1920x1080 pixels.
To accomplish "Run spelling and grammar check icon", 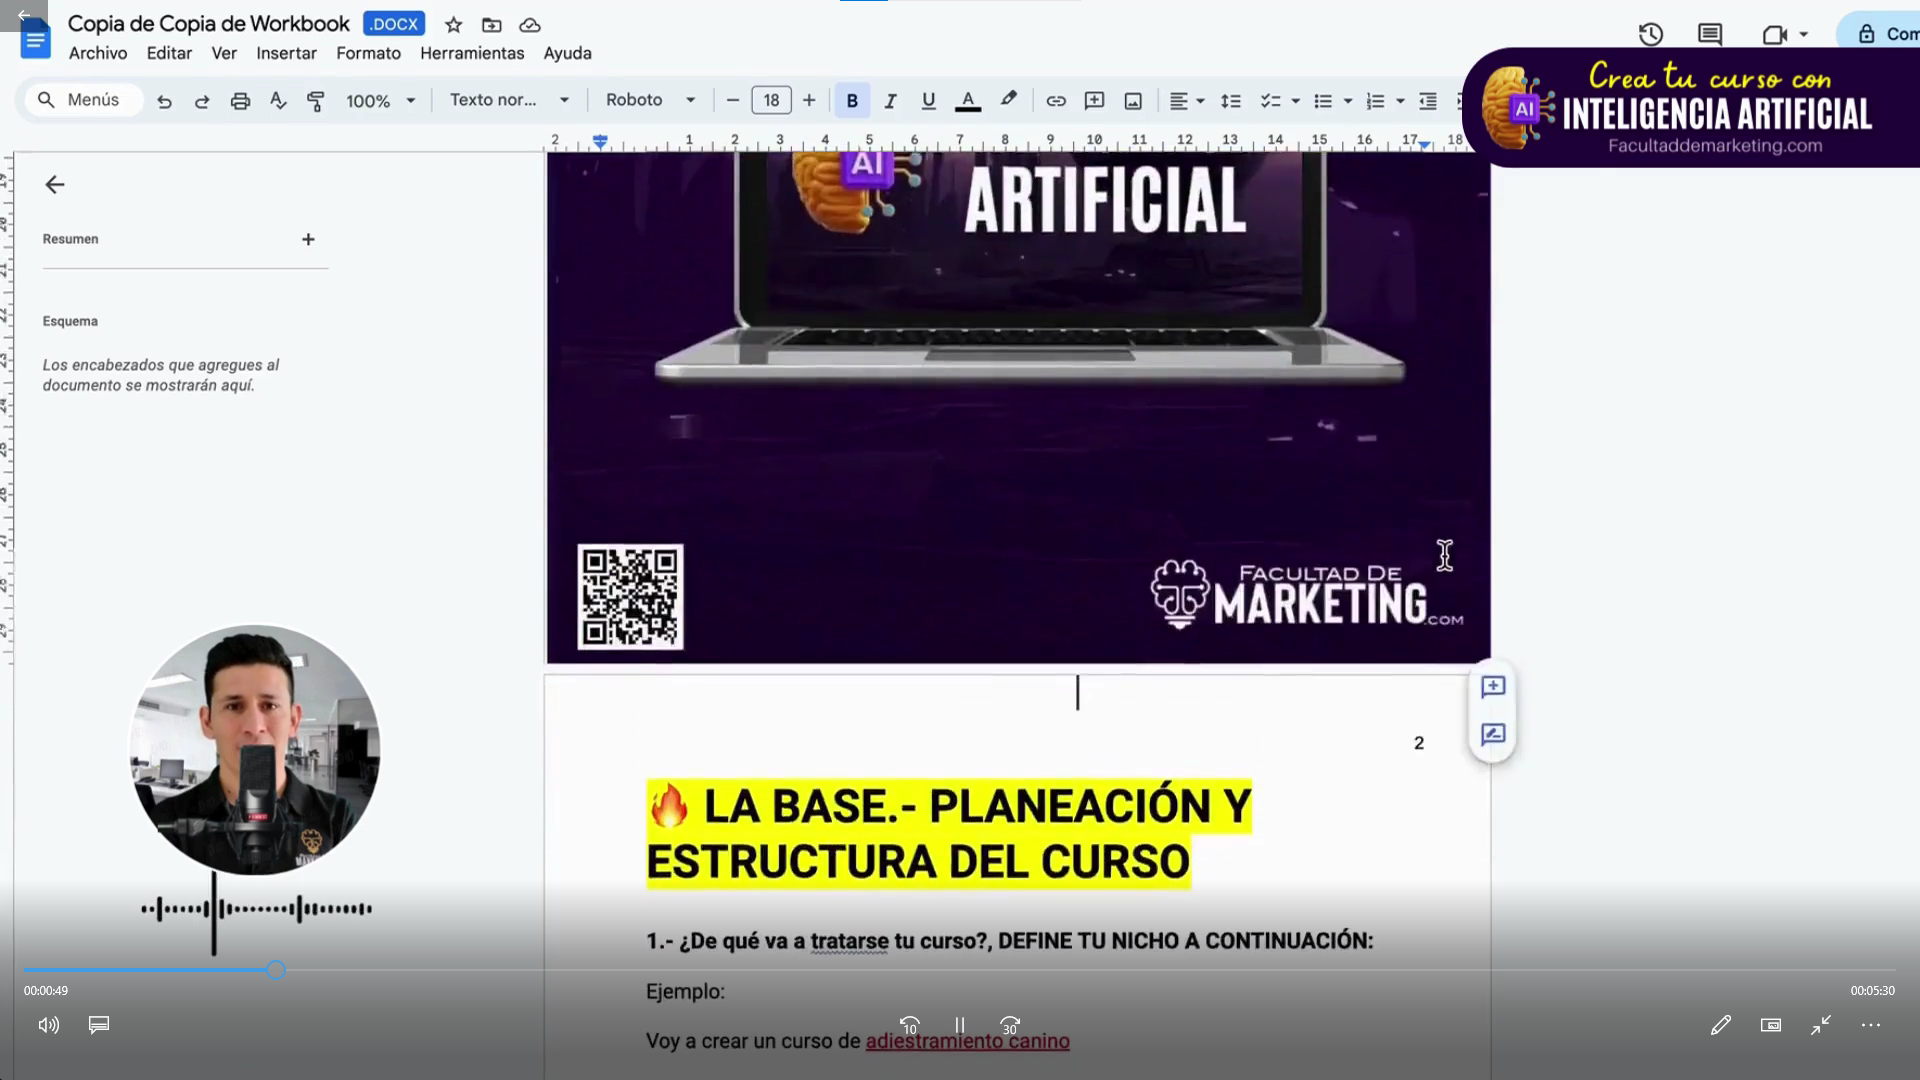I will pos(278,101).
